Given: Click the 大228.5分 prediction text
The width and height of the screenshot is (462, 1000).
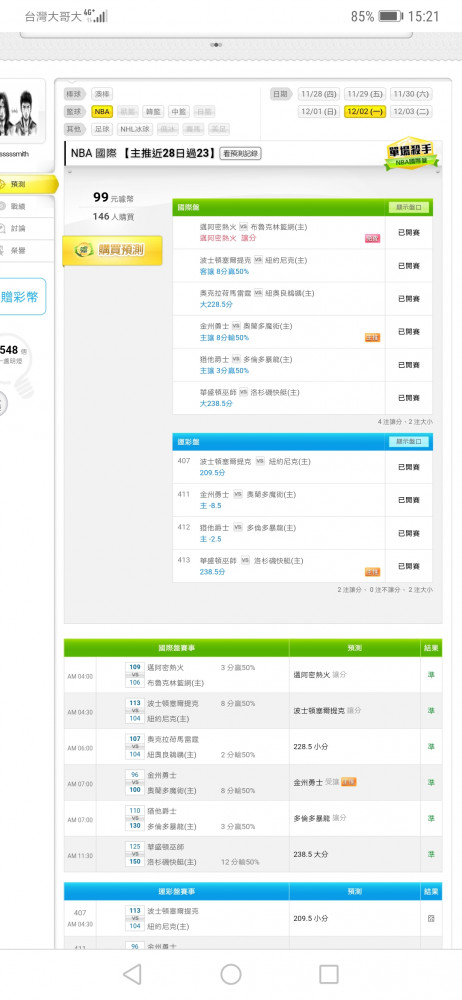Looking at the screenshot, I should [x=216, y=304].
